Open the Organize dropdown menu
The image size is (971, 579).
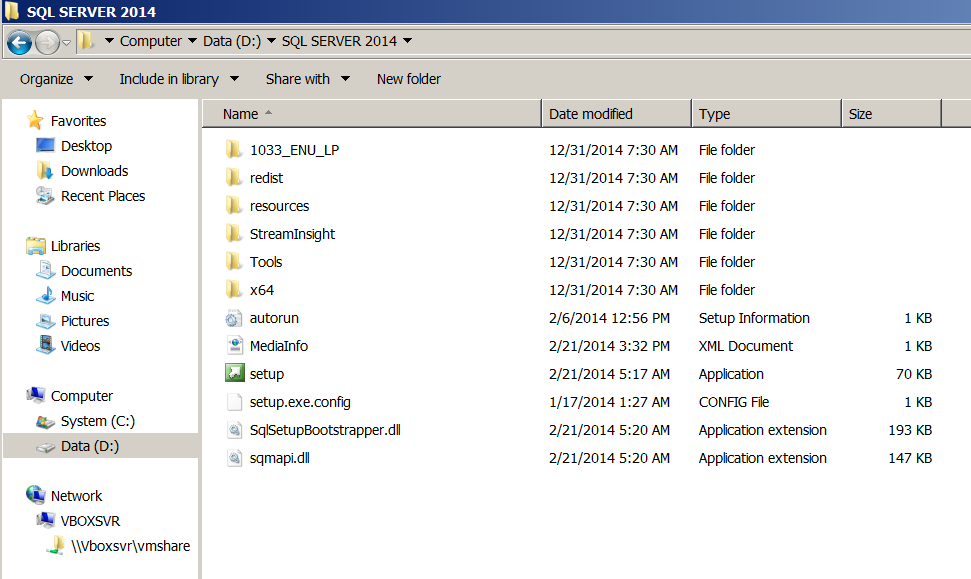coord(56,79)
